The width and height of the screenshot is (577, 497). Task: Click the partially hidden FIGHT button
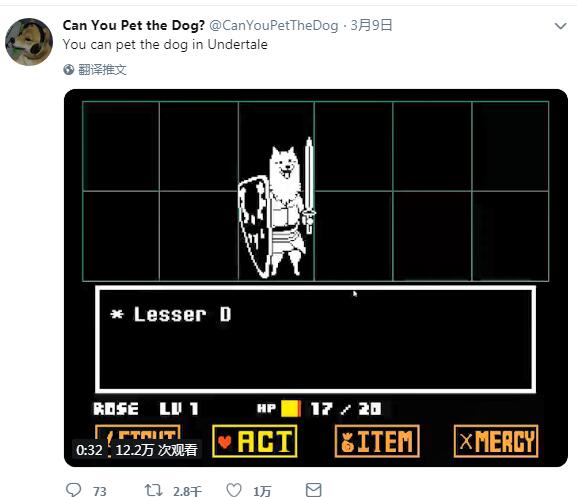(x=138, y=432)
